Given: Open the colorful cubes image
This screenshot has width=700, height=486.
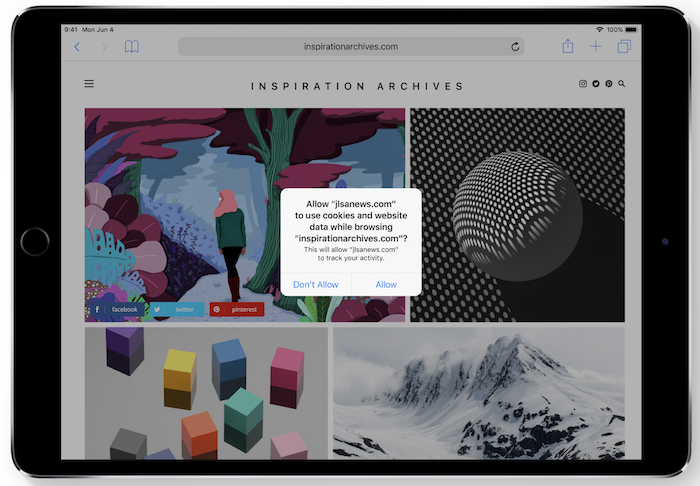Looking at the screenshot, I should [x=204, y=393].
